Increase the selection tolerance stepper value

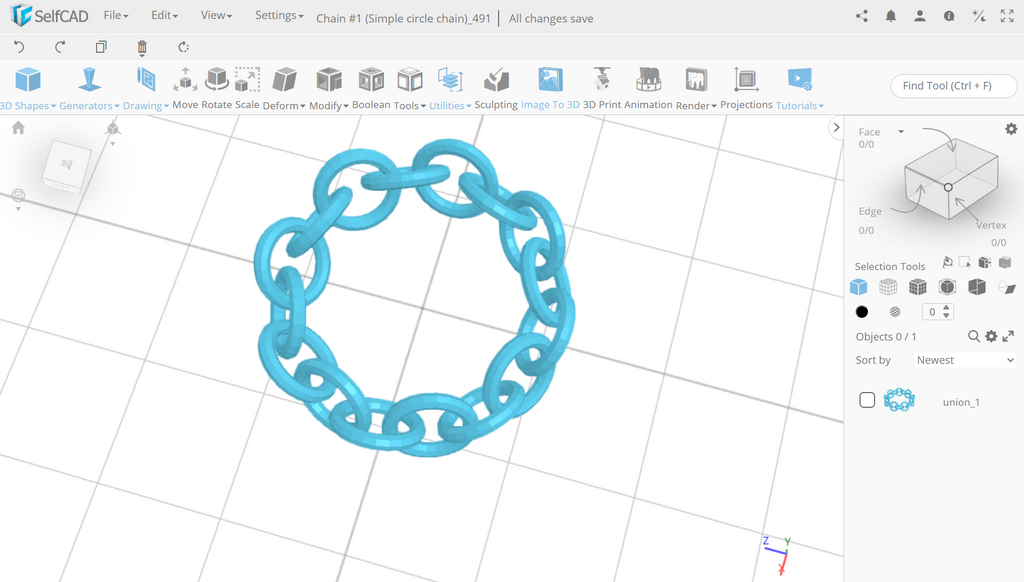946,307
